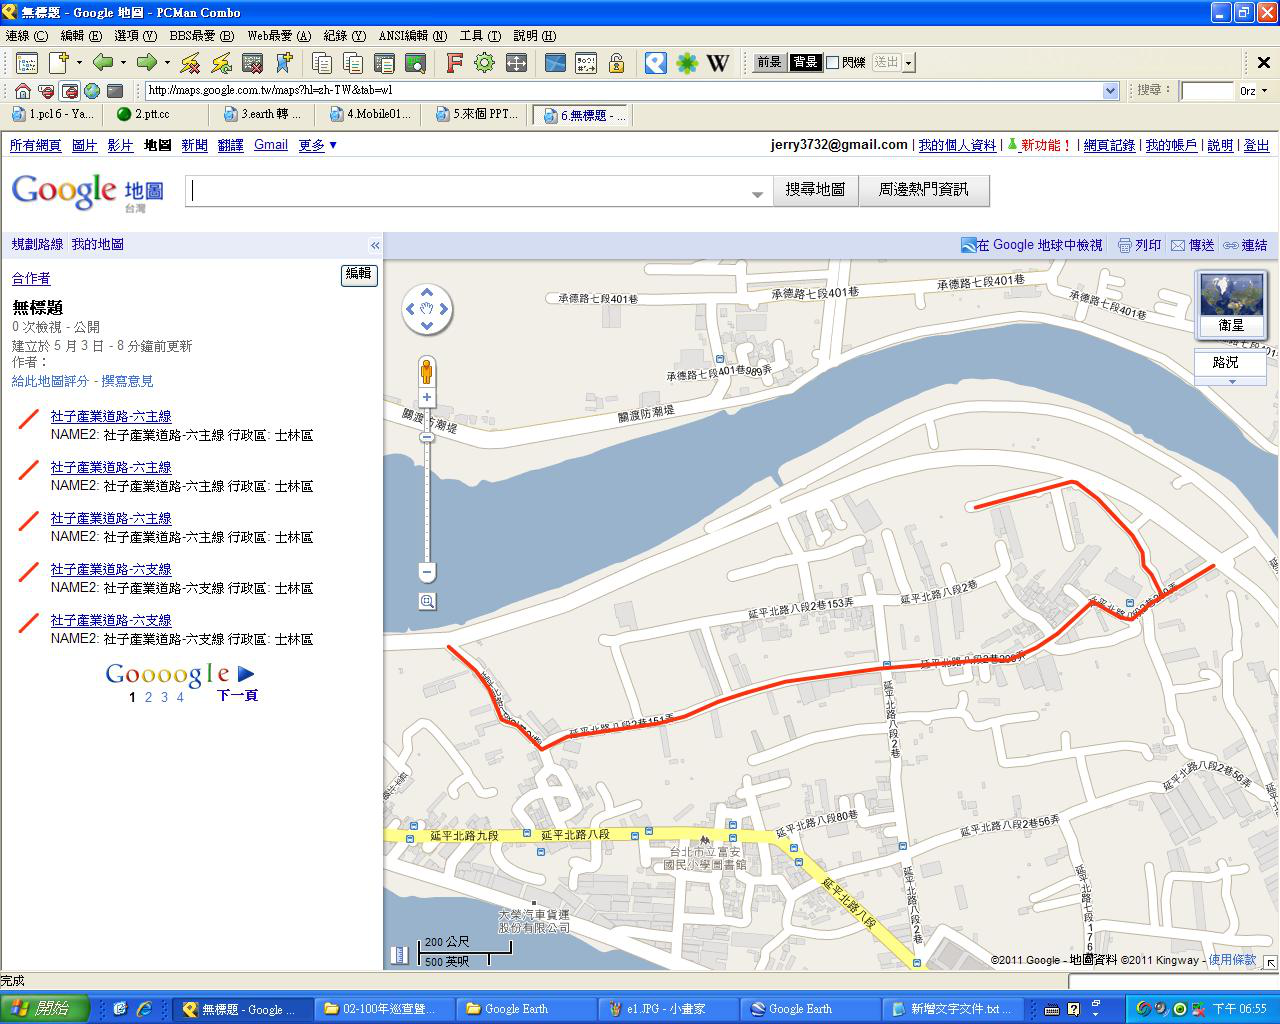This screenshot has height=1024, width=1280.
Task: Click the home icon next to address bar
Action: pos(22,91)
